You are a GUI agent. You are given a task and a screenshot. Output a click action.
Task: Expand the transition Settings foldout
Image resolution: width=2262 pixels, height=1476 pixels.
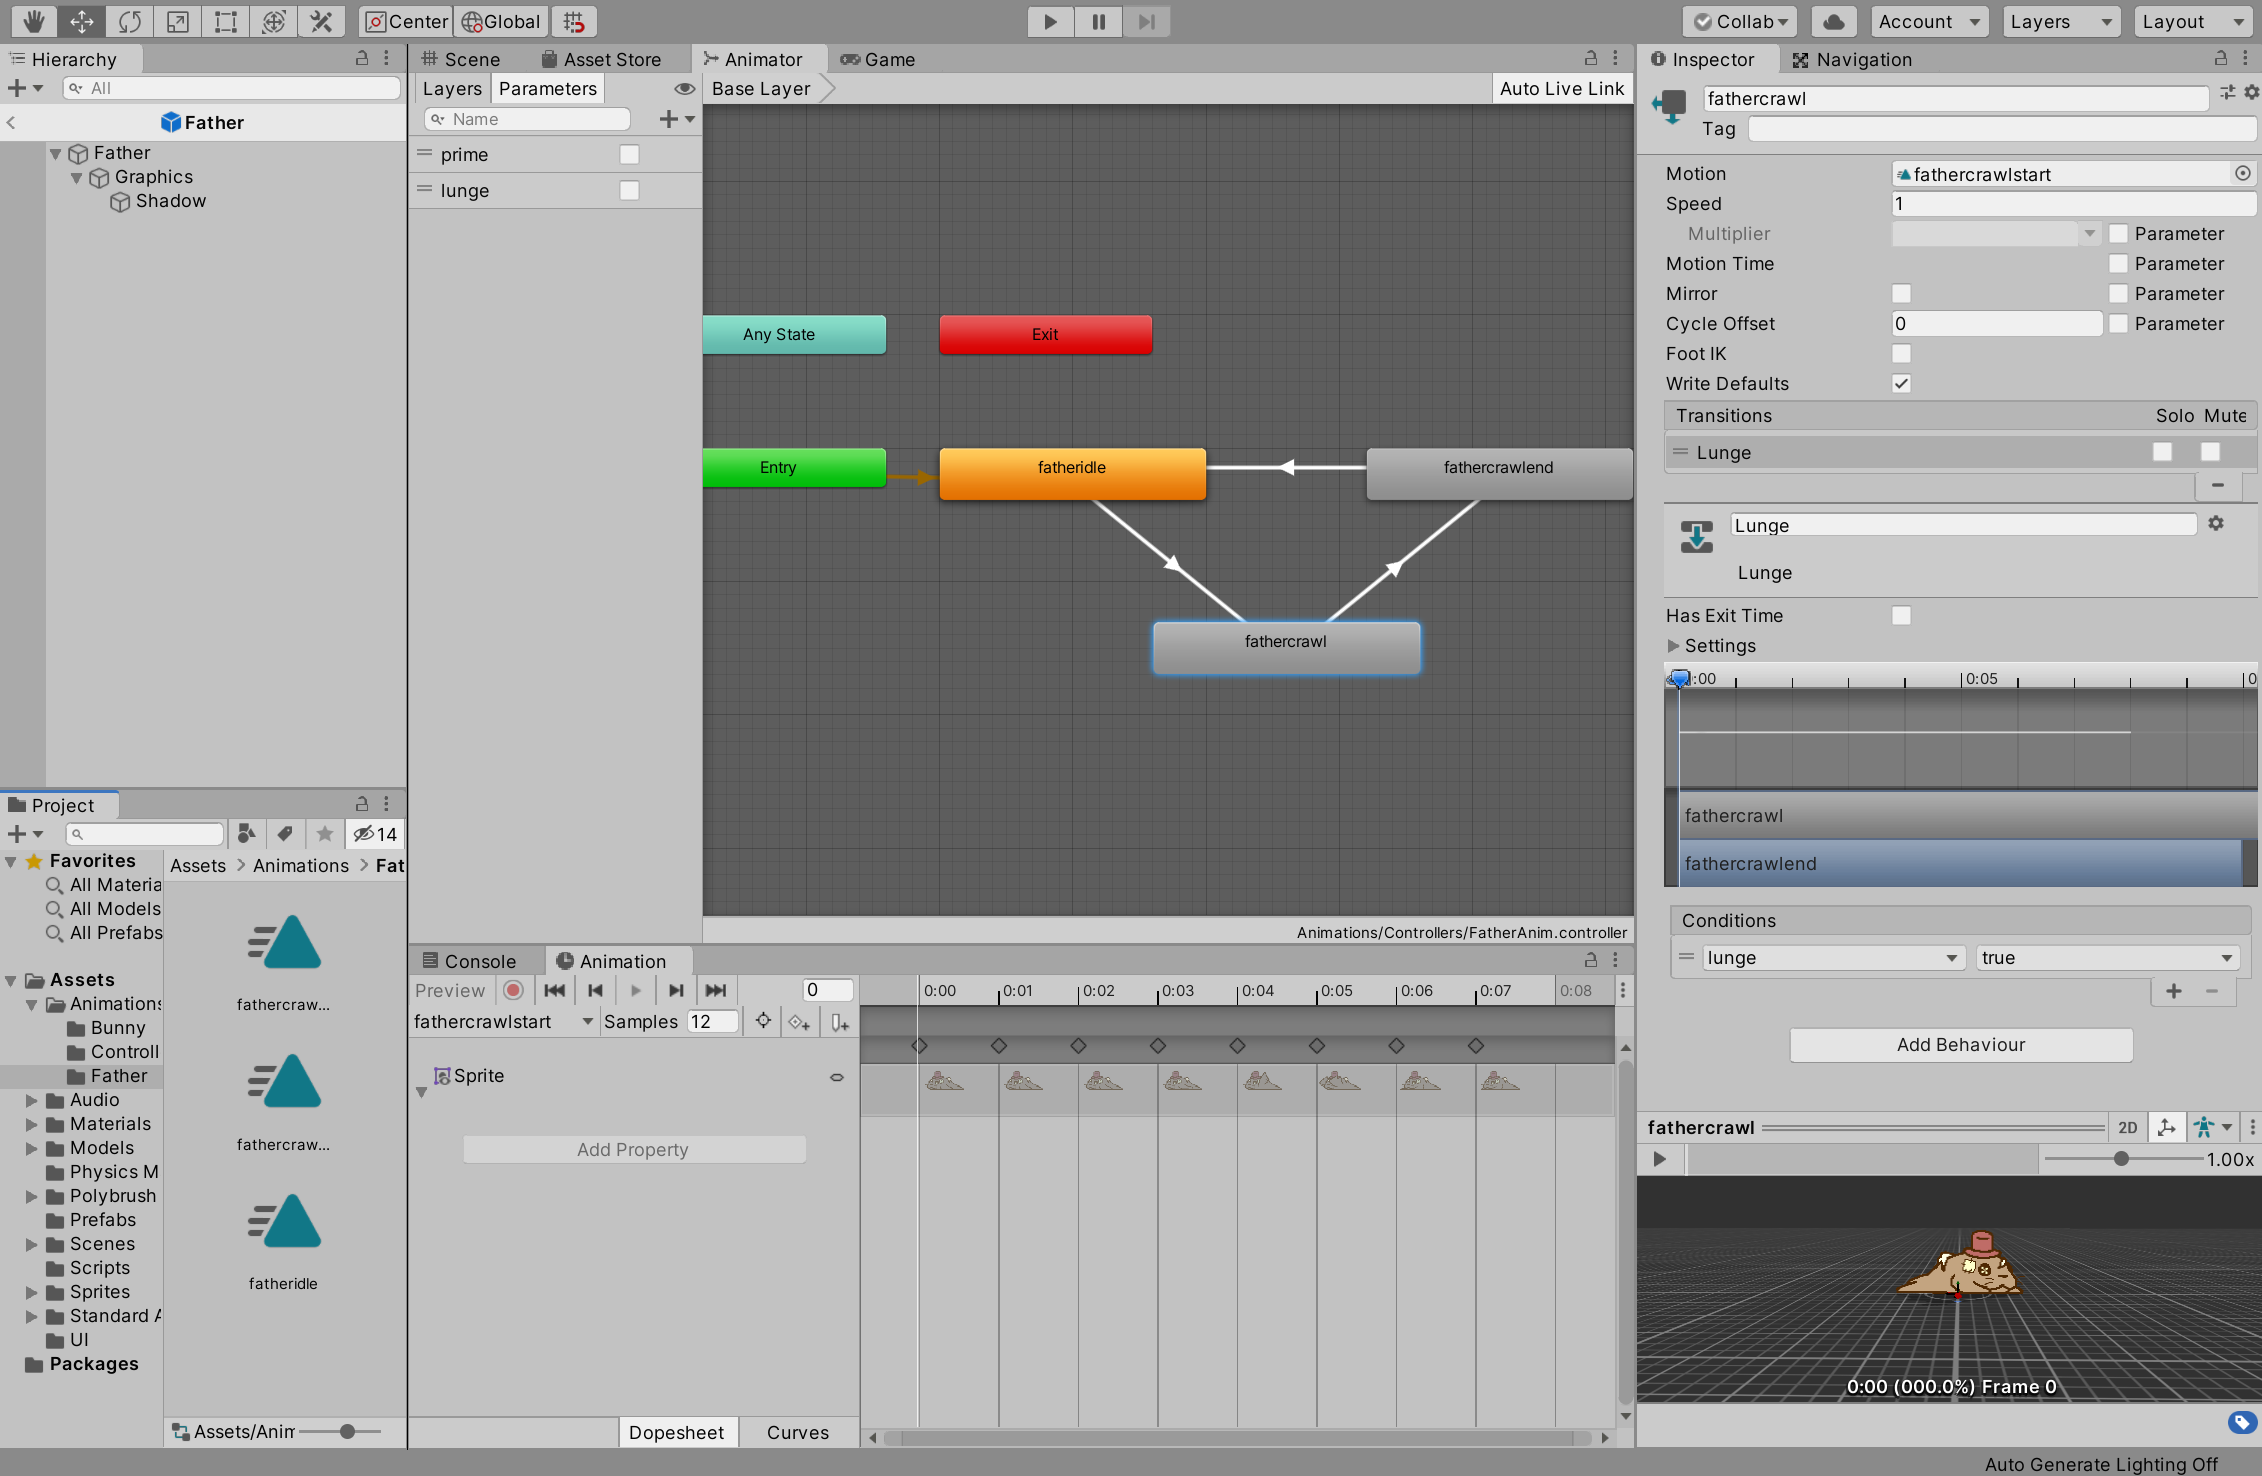(x=1673, y=645)
